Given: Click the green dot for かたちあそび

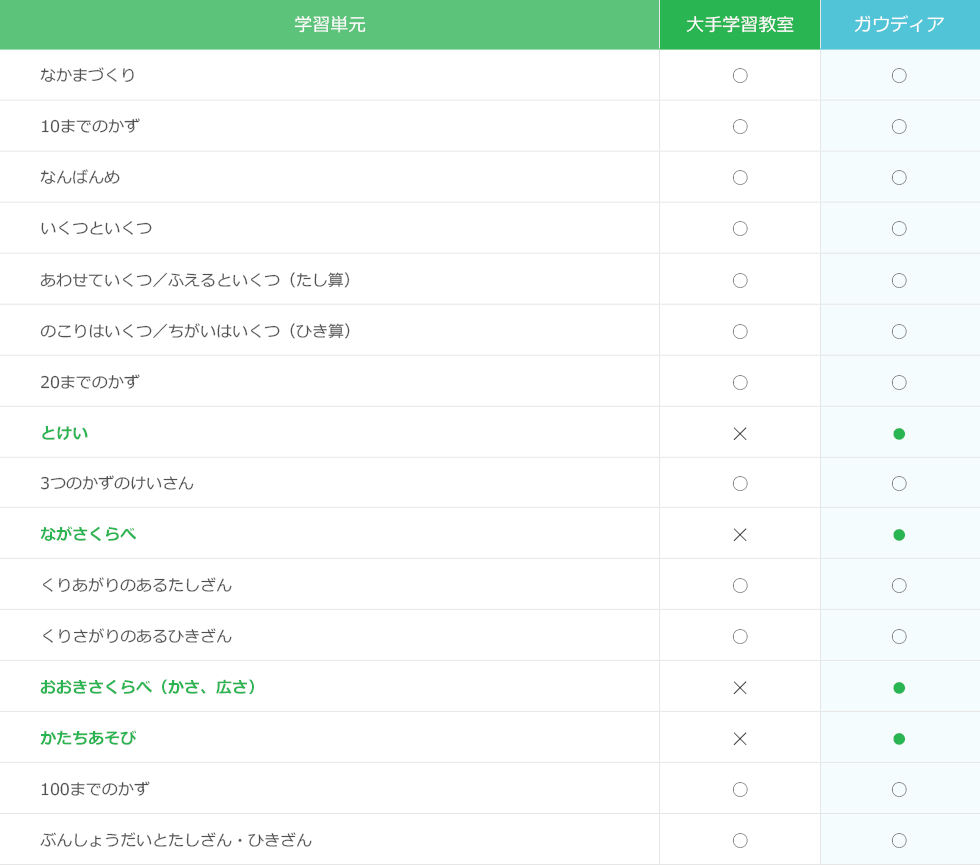Looking at the screenshot, I should [x=899, y=739].
